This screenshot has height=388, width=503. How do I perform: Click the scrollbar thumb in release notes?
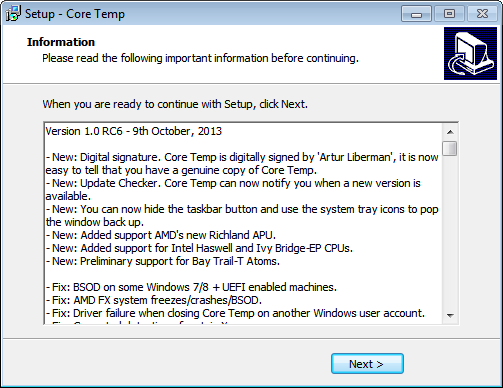pos(450,148)
